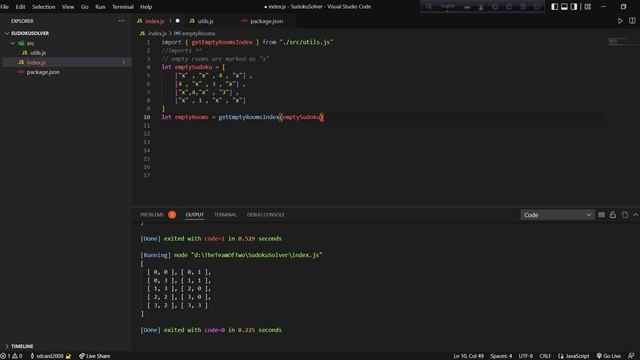
Task: Click errors and warnings status indicator
Action: pos(11,356)
